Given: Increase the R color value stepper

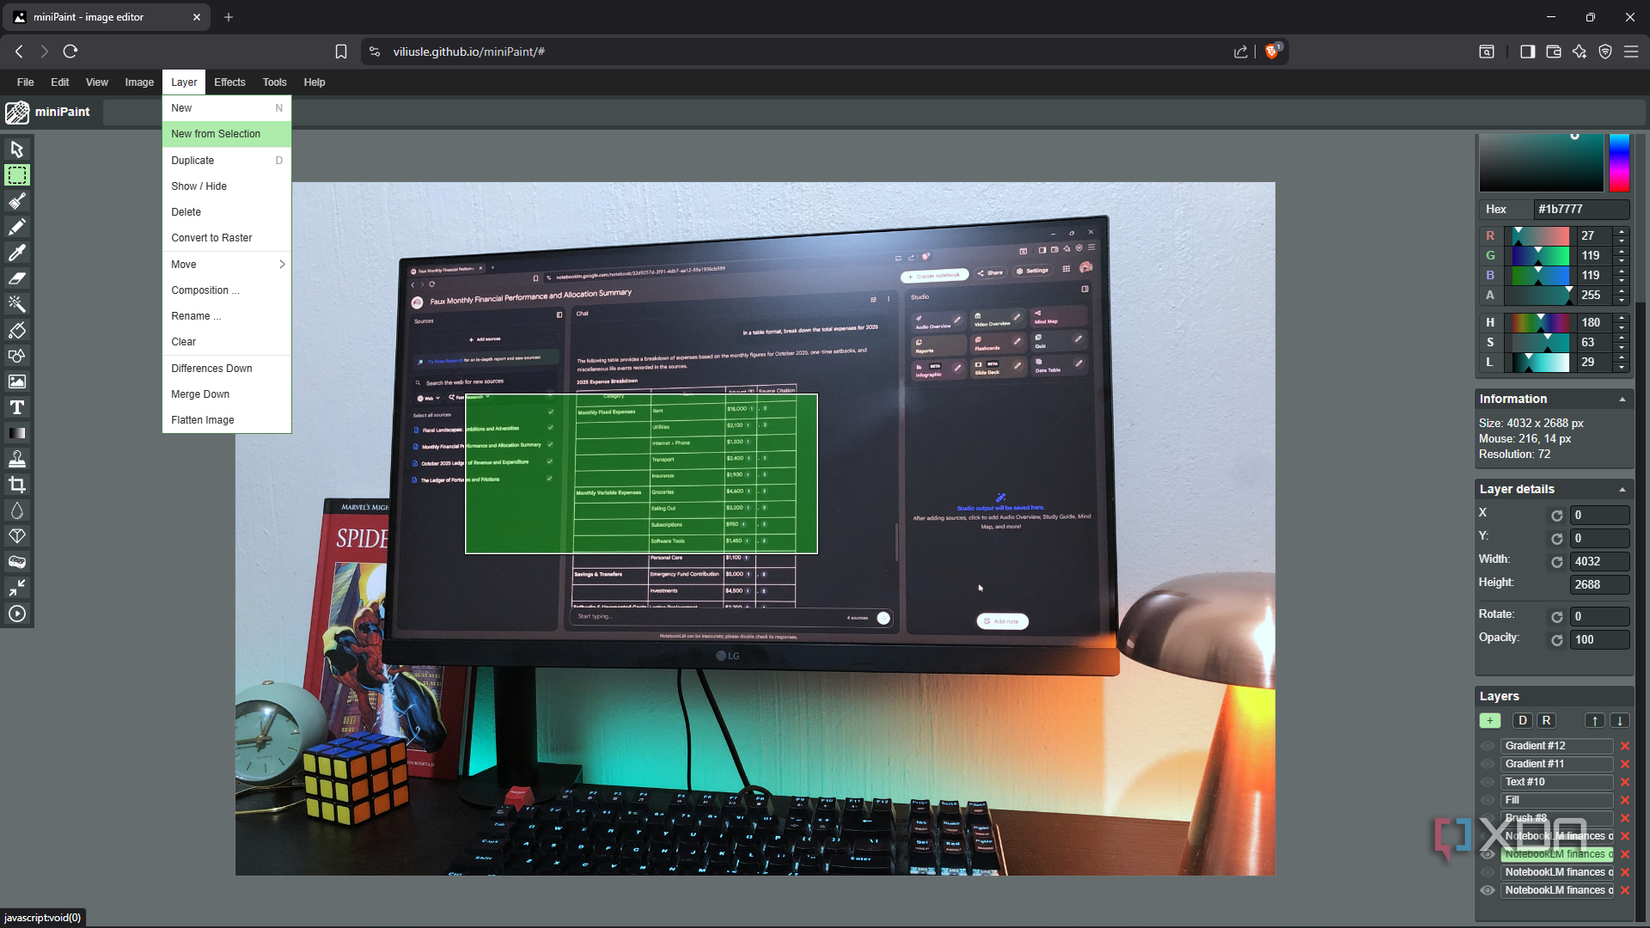Looking at the screenshot, I should pos(1622,231).
